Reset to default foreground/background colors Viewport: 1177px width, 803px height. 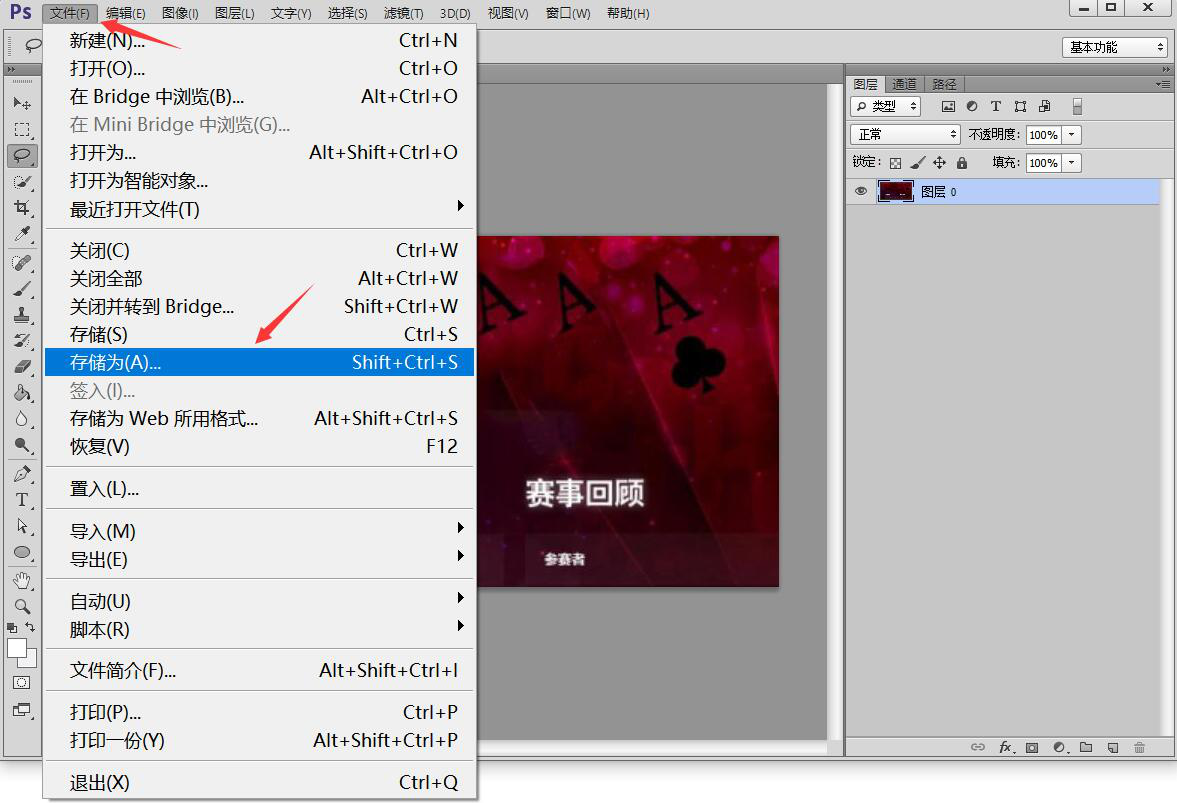pos(11,627)
